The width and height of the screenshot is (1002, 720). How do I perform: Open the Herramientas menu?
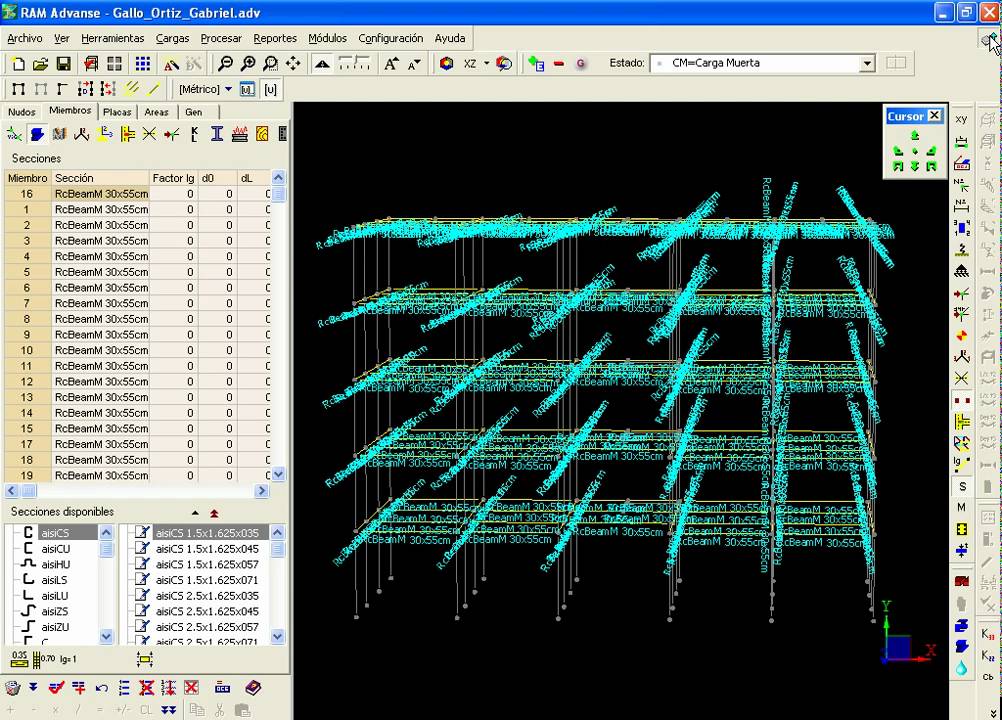[112, 38]
